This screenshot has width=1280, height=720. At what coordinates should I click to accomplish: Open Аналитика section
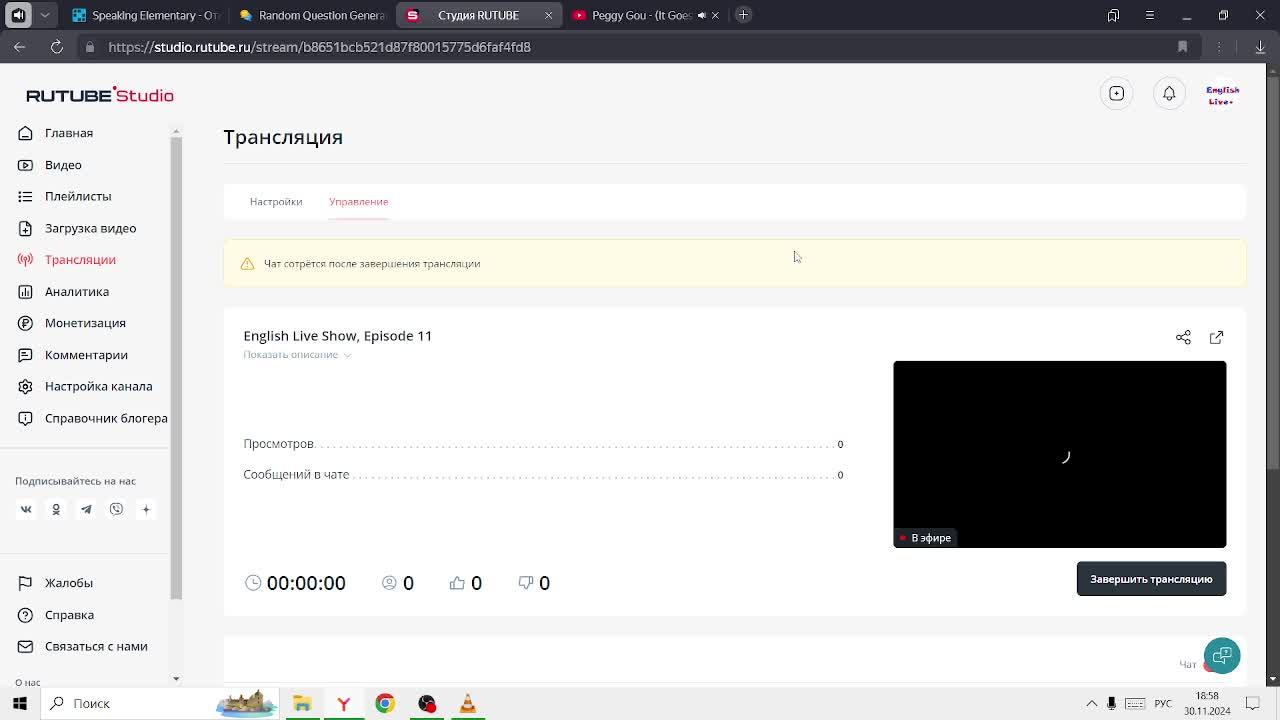pyautogui.click(x=77, y=291)
